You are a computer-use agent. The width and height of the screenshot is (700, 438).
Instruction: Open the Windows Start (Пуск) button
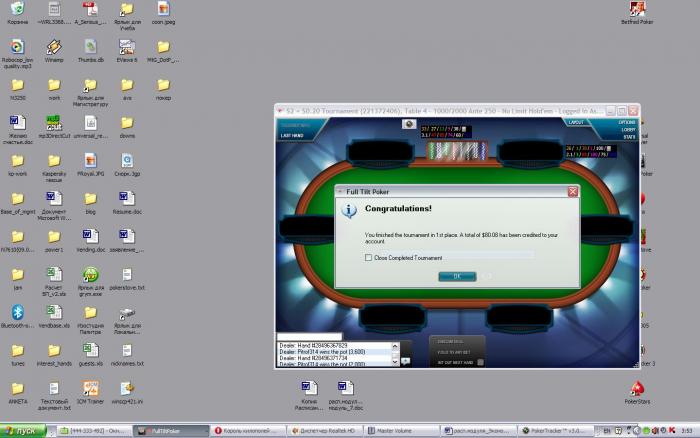[23, 431]
